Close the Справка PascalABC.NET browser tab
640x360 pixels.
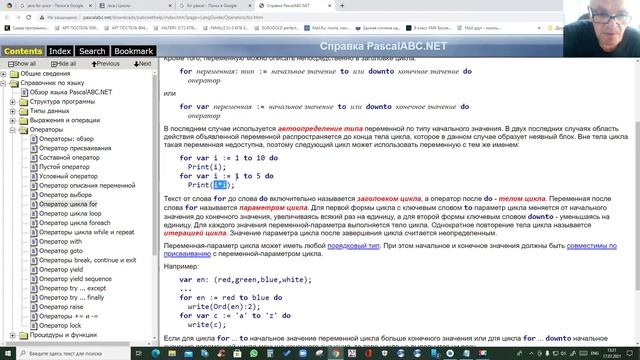(x=330, y=6)
